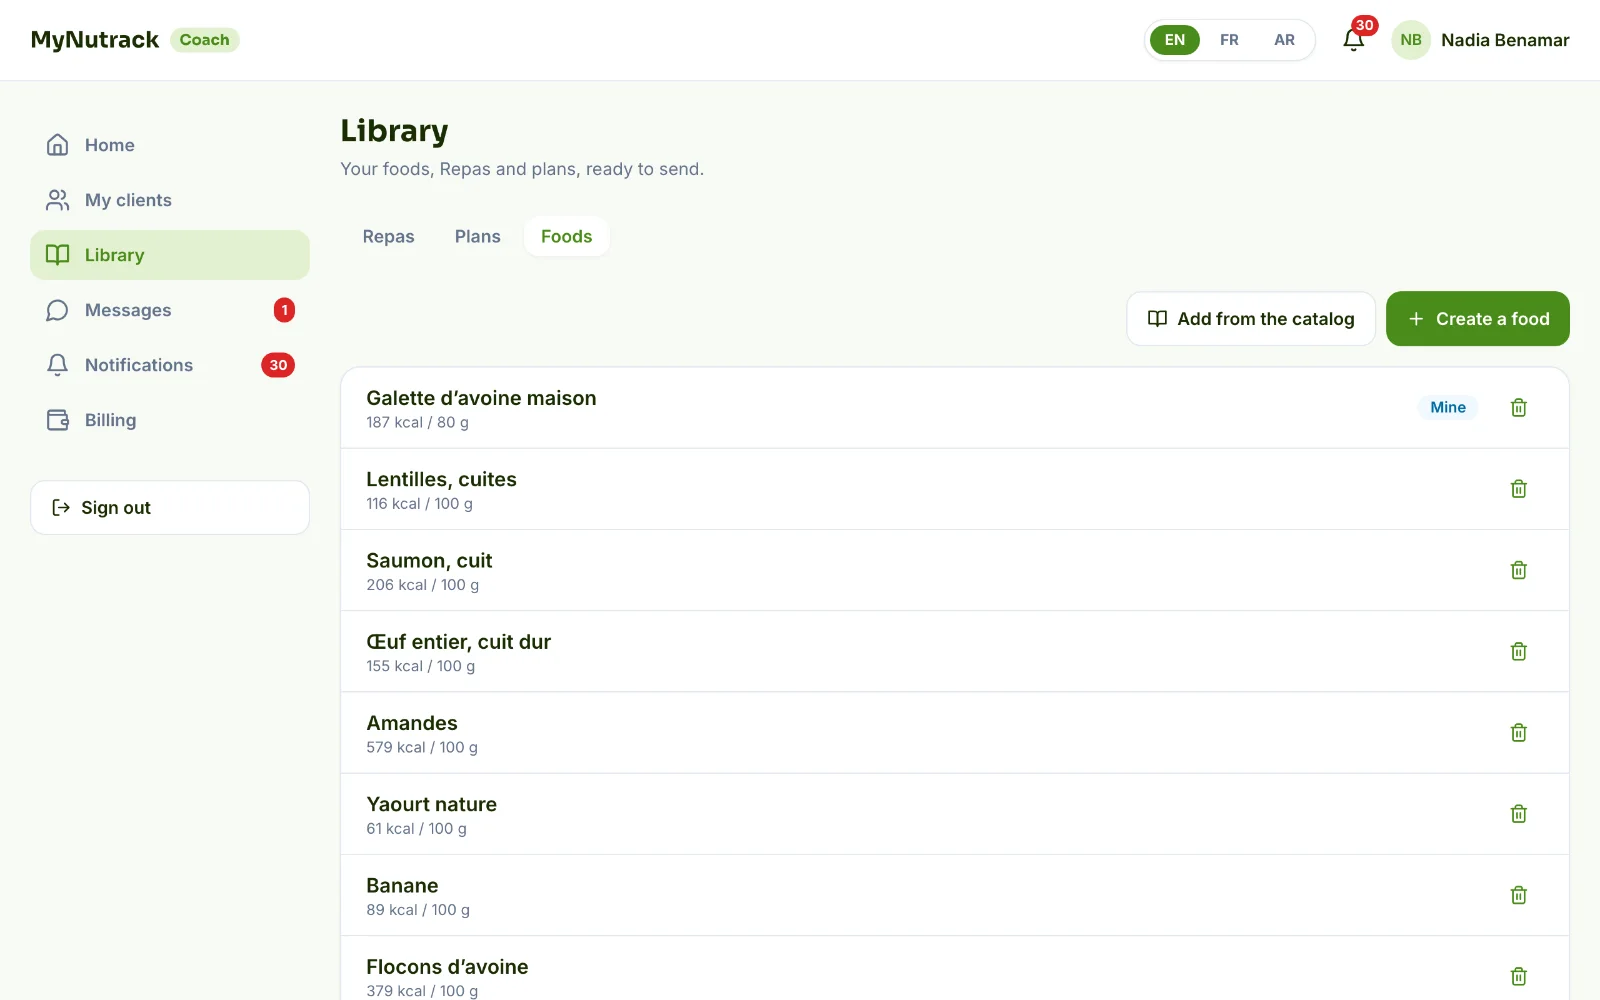
Task: Click Create a food button
Action: click(x=1478, y=319)
